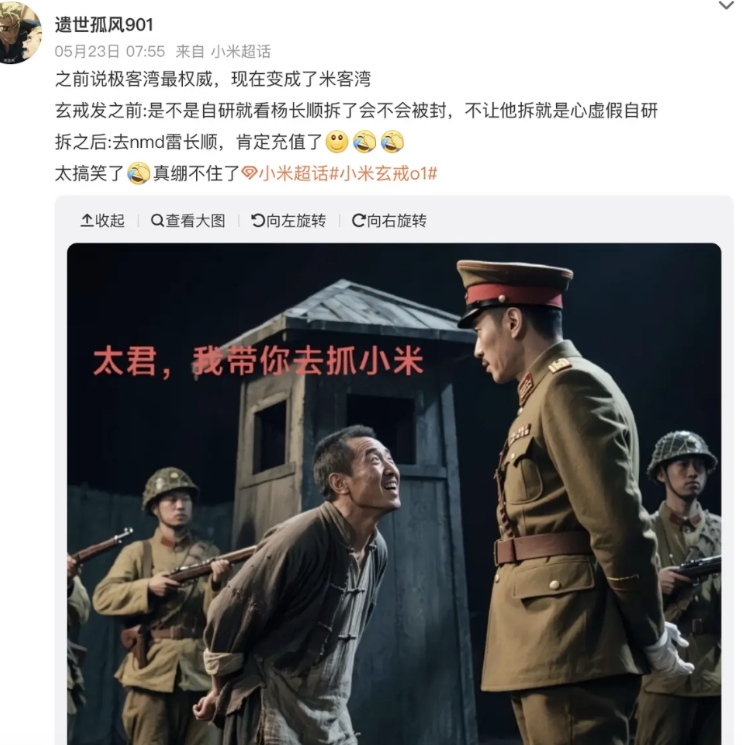Open the post timestamp 05月23日 07:55
Screen dimensions: 742x745
[110, 51]
